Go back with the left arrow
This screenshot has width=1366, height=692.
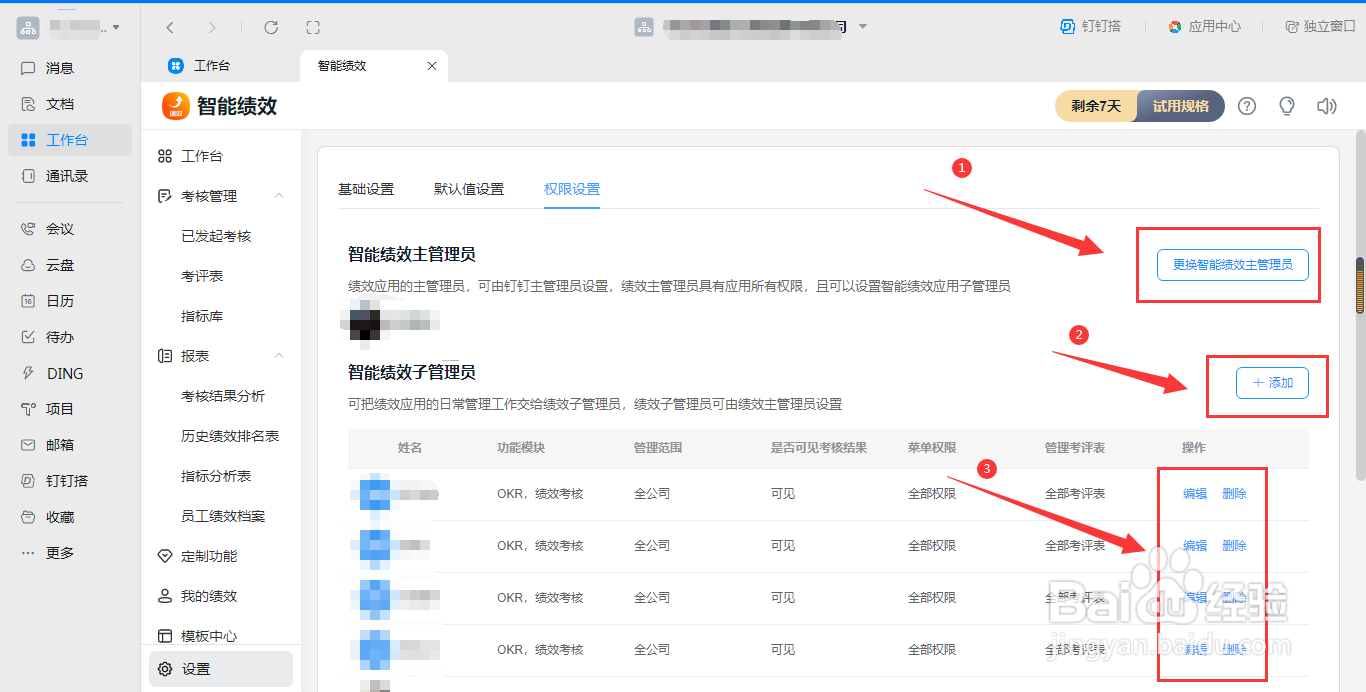170,27
